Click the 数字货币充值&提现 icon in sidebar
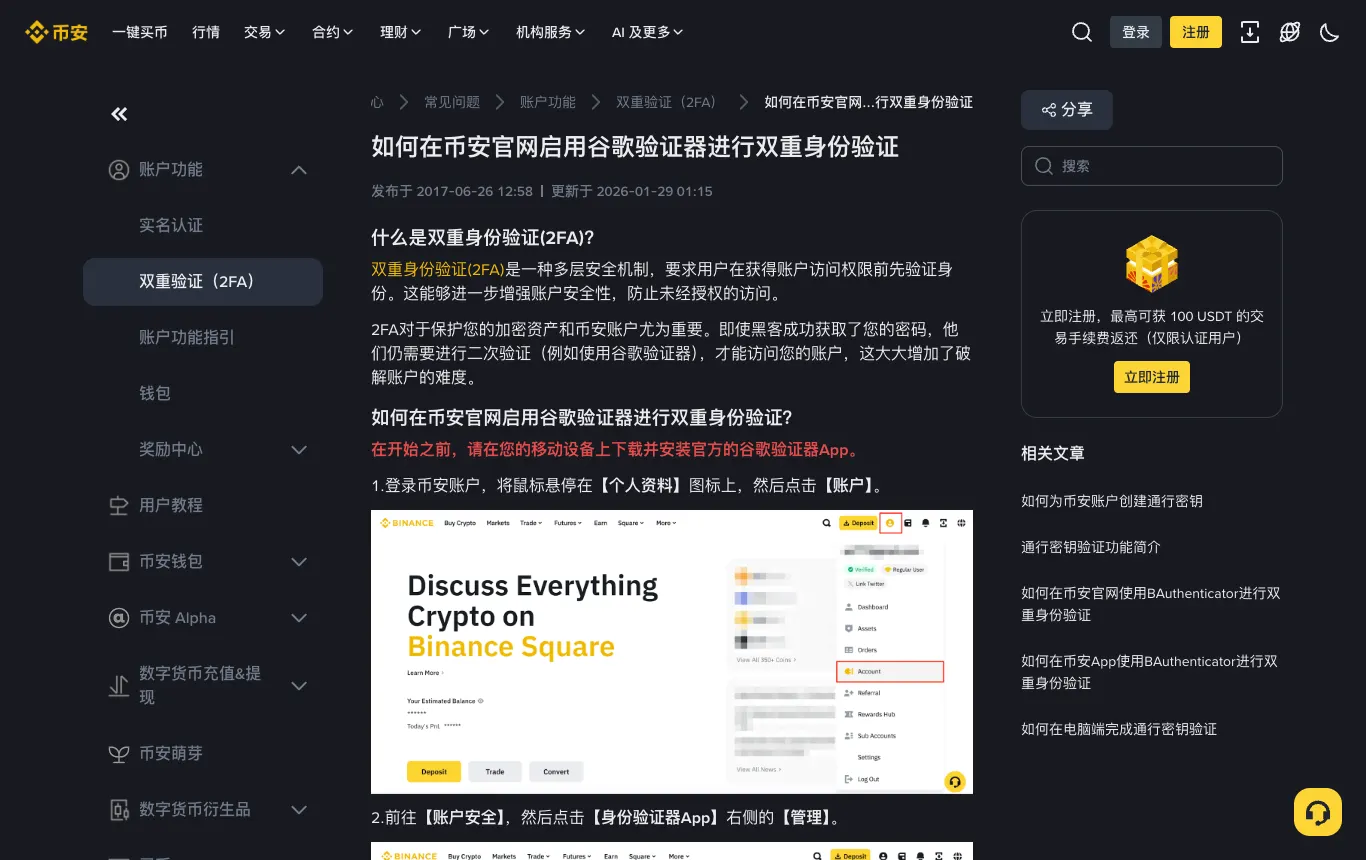Image resolution: width=1366 pixels, height=860 pixels. pyautogui.click(x=119, y=686)
